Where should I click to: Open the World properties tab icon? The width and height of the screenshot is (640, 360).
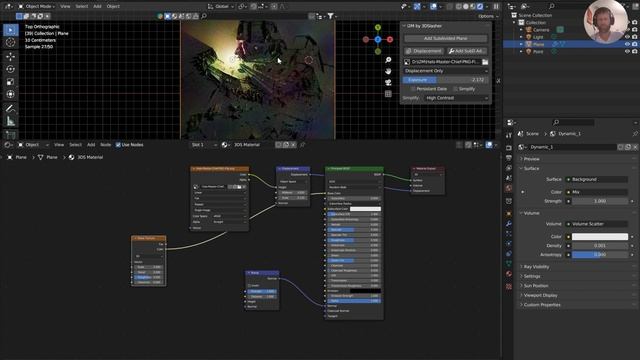509,188
